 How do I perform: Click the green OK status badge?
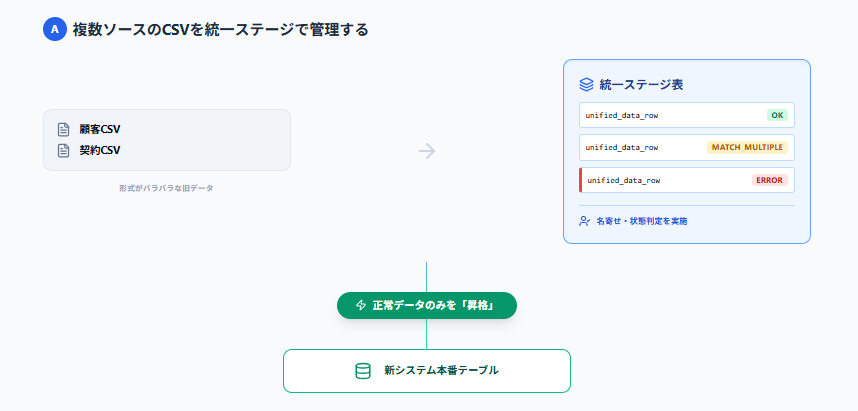click(777, 115)
